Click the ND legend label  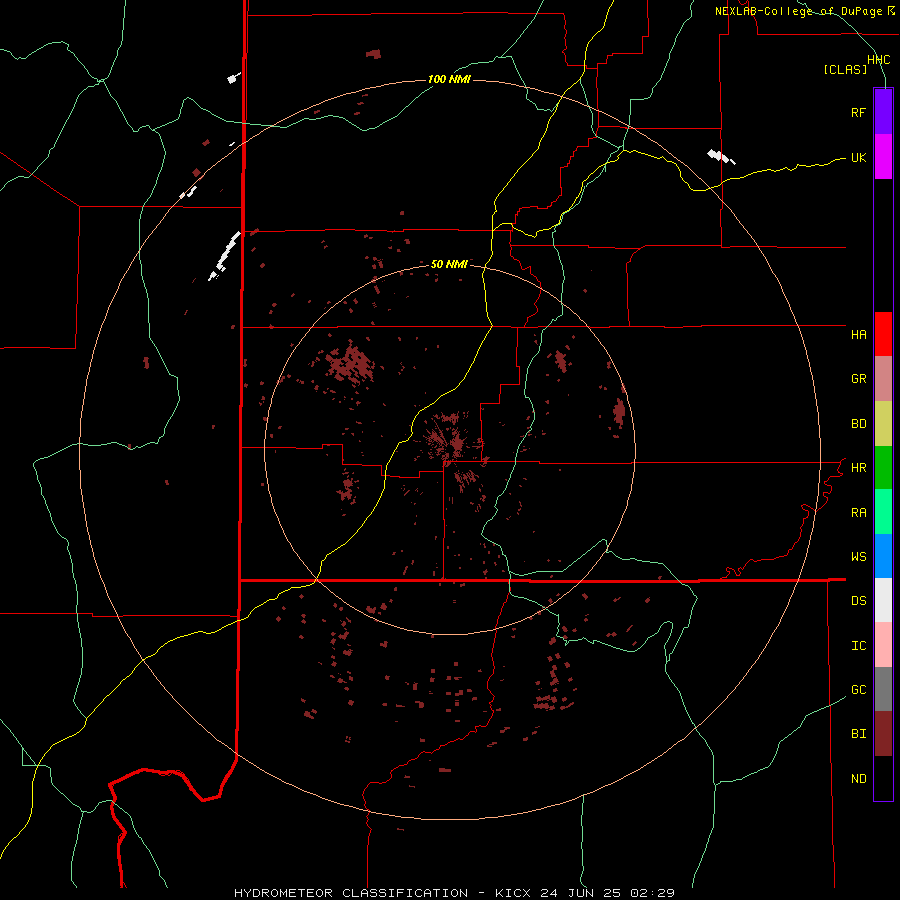[x=858, y=779]
